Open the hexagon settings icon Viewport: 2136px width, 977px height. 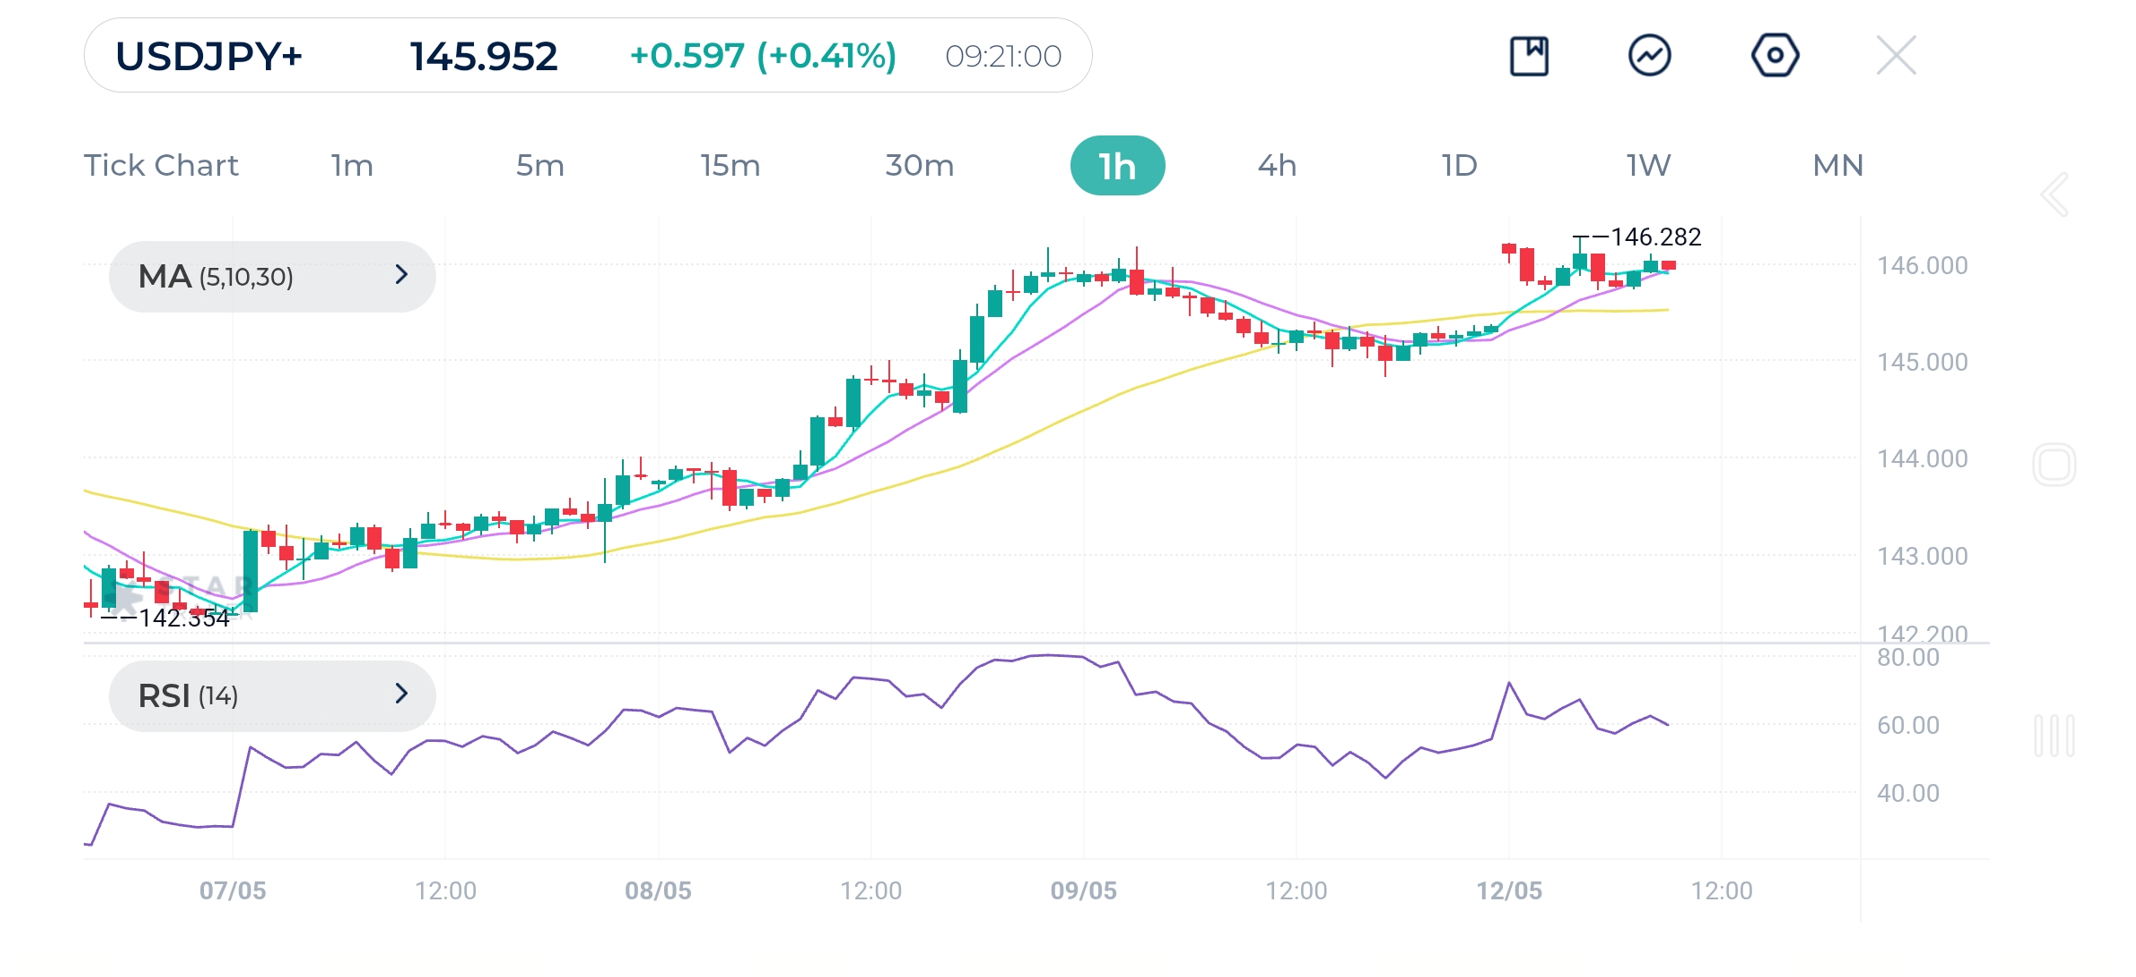pos(1775,56)
